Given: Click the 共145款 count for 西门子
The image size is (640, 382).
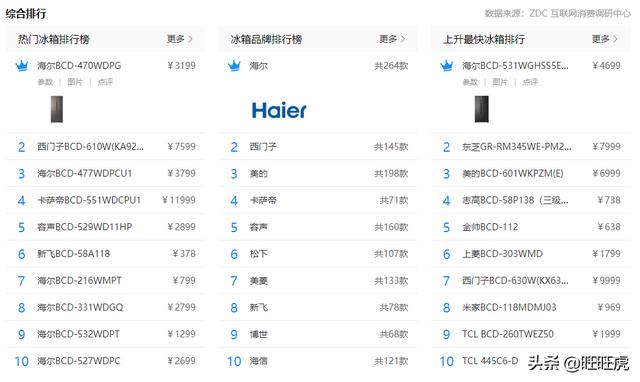Looking at the screenshot, I should 391,147.
